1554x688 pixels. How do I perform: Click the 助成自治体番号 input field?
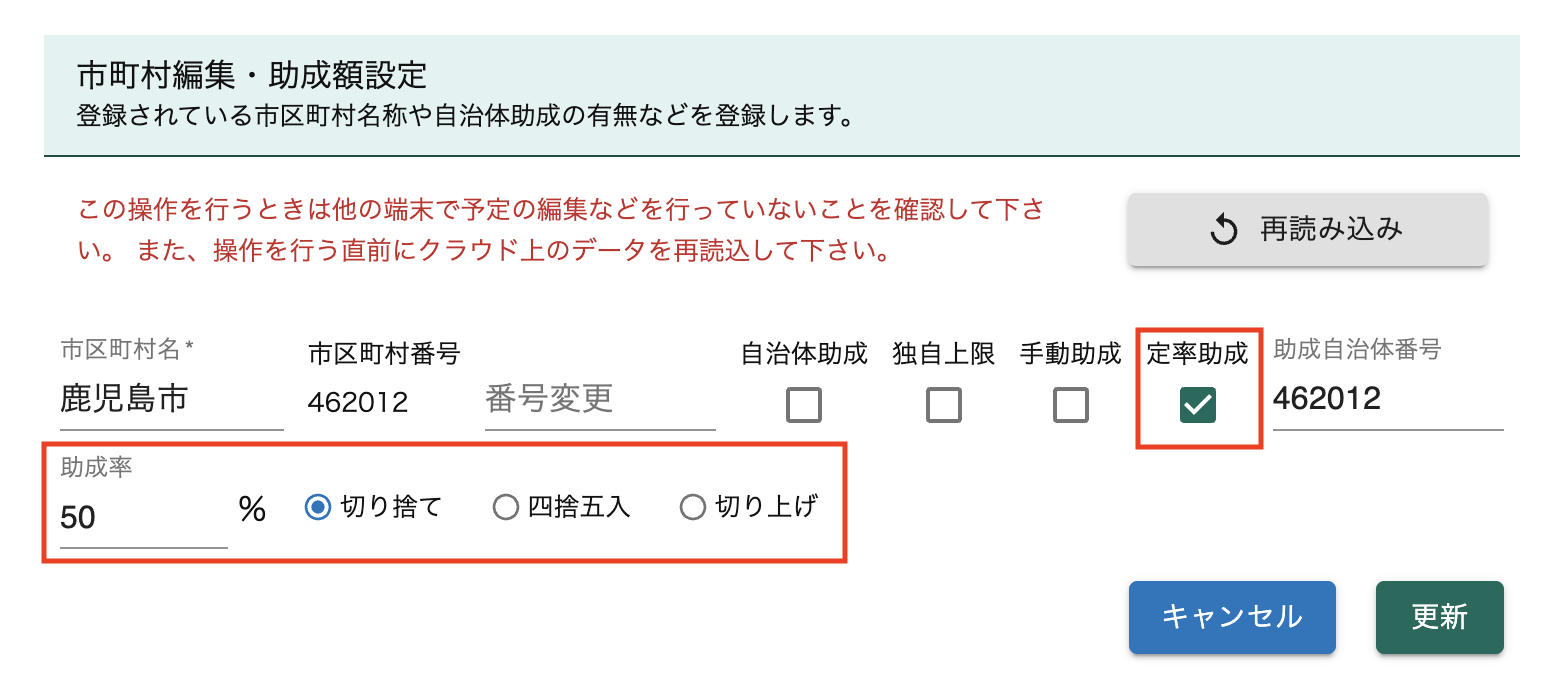[x=1387, y=399]
